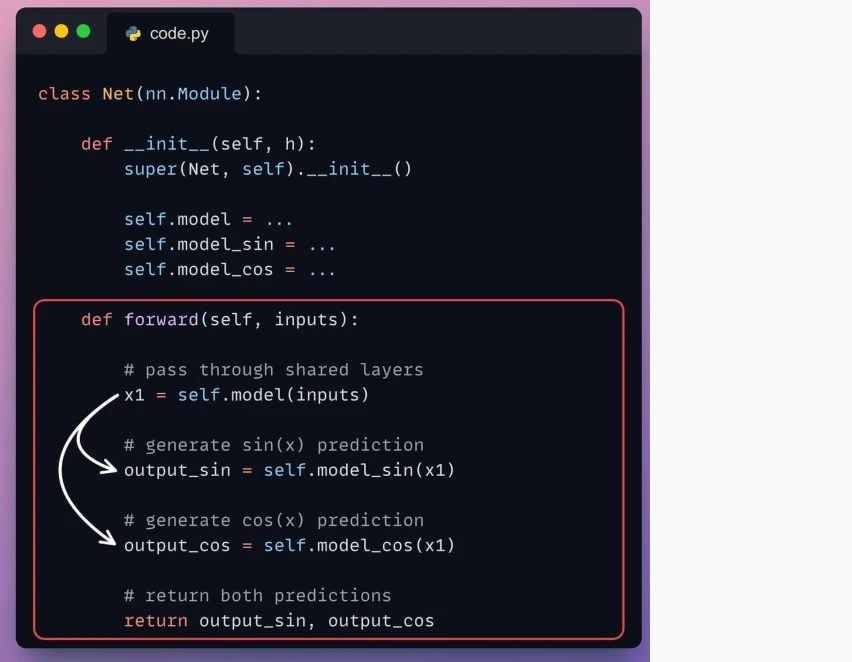Click the self.model_cos = ... line
This screenshot has height=662, width=852.
(230, 270)
